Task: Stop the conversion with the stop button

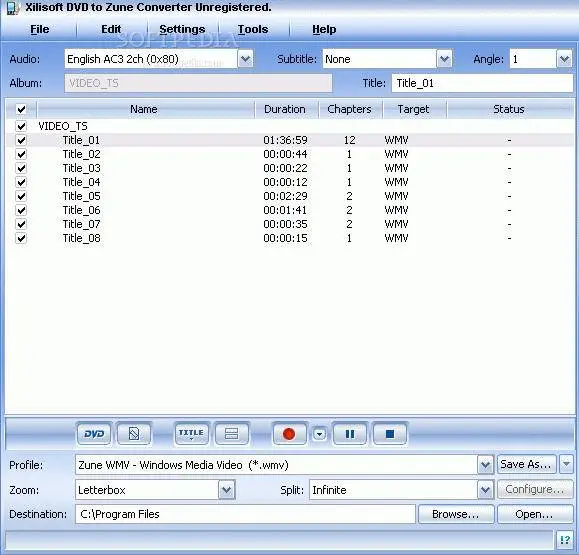Action: pos(390,434)
